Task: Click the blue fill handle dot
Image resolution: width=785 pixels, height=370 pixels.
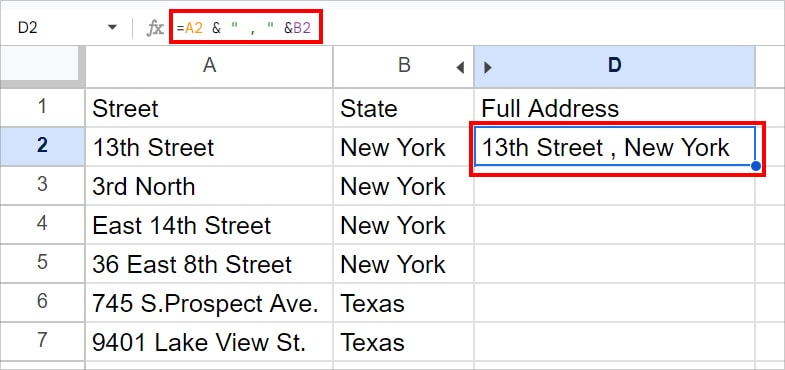Action: point(755,166)
